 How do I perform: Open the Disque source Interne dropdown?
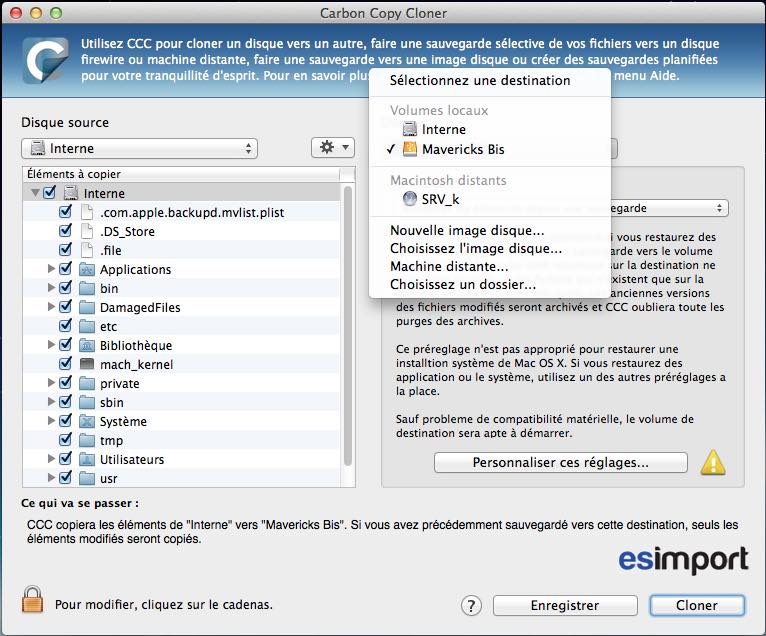(139, 148)
